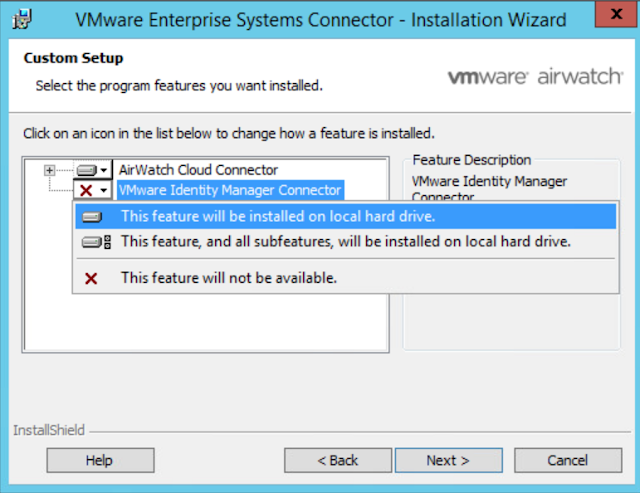Click hard drive with subfeatures icon in menu
Image resolution: width=640 pixels, height=493 pixels.
coord(96,242)
